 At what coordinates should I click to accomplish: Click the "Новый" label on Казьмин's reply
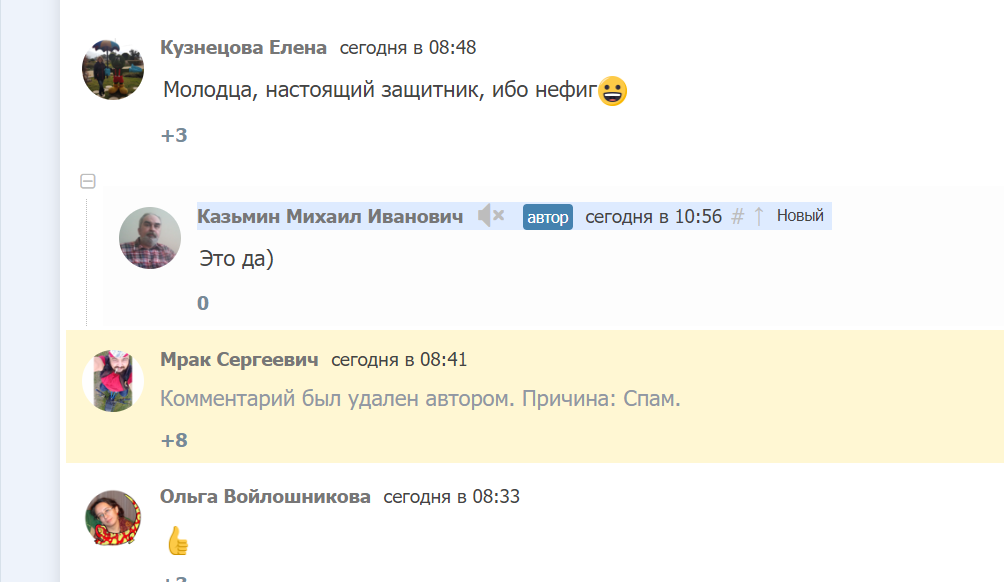click(x=800, y=216)
